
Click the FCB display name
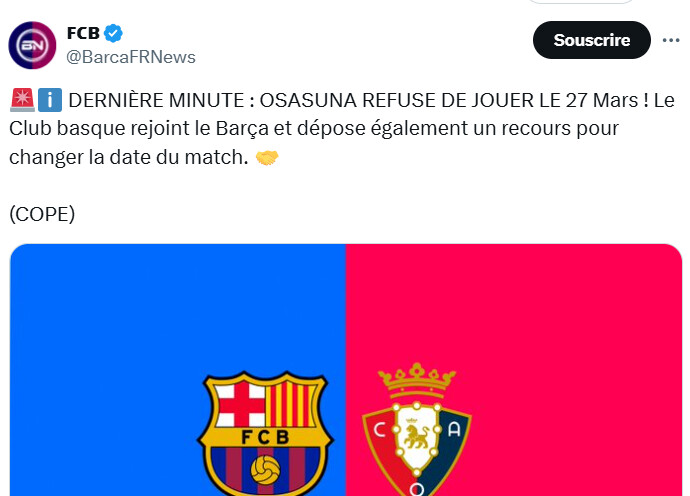[x=83, y=34]
